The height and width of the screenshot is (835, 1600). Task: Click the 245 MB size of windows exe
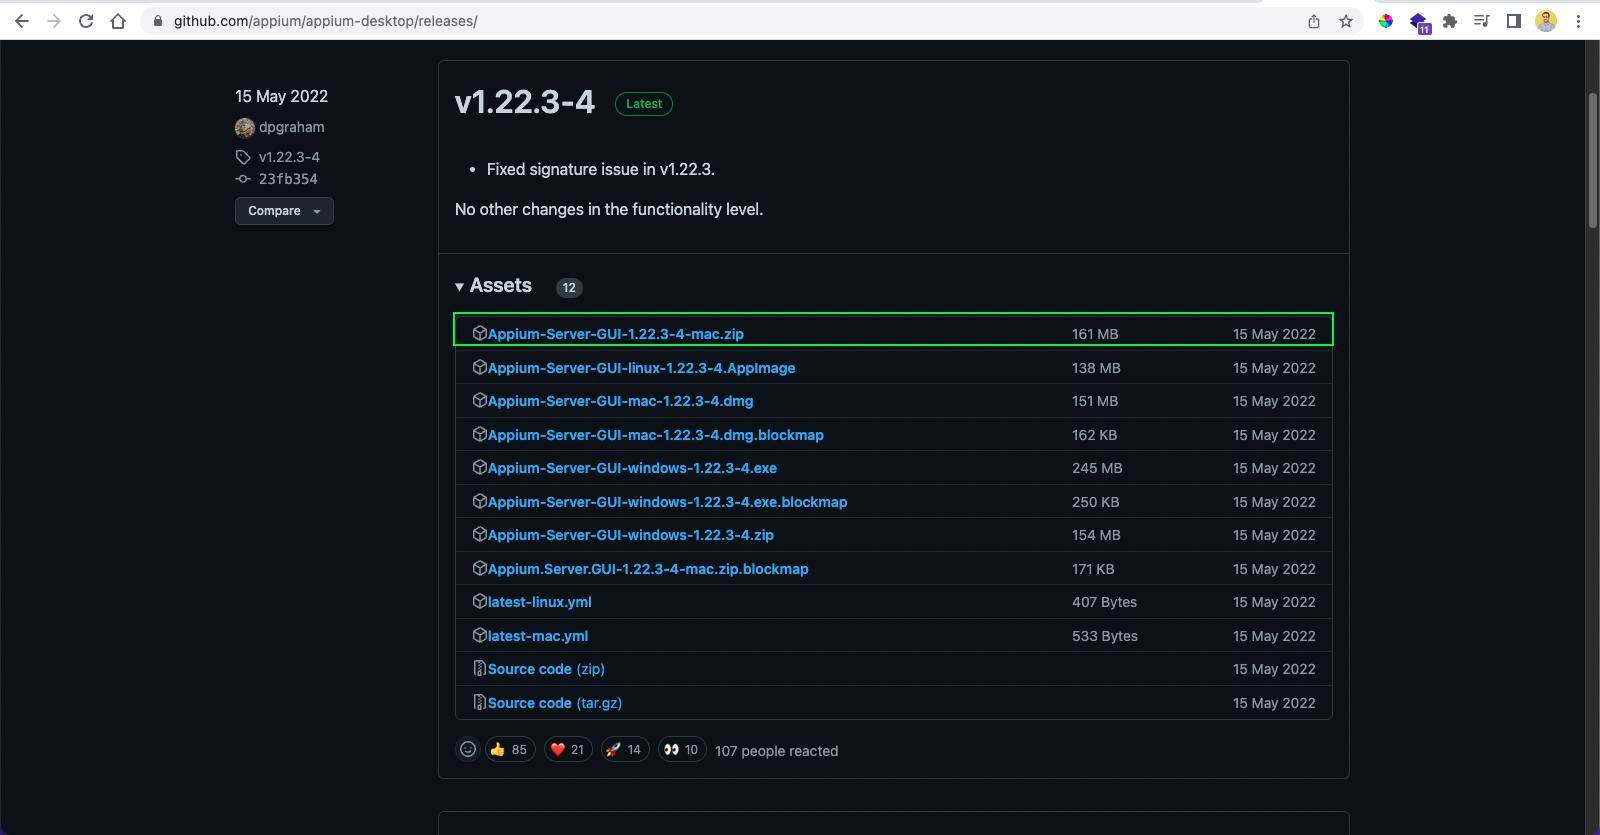[x=1097, y=468]
